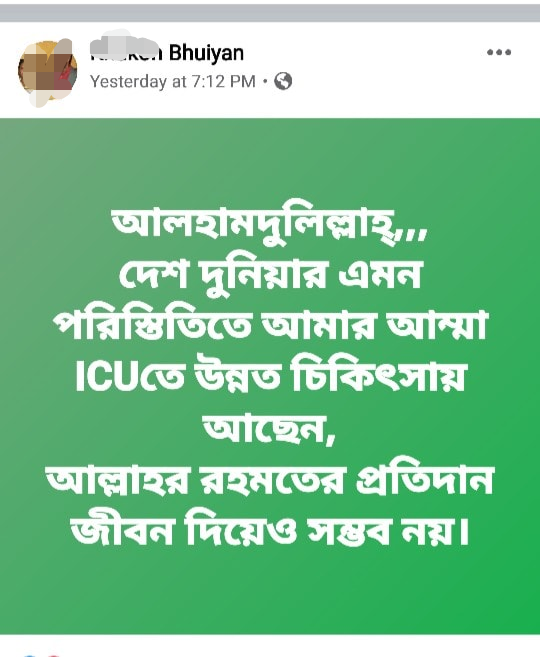Screen dimensions: 540x657
Task: Click the text পরিস্থিতিতে in the post
Action: [152, 326]
